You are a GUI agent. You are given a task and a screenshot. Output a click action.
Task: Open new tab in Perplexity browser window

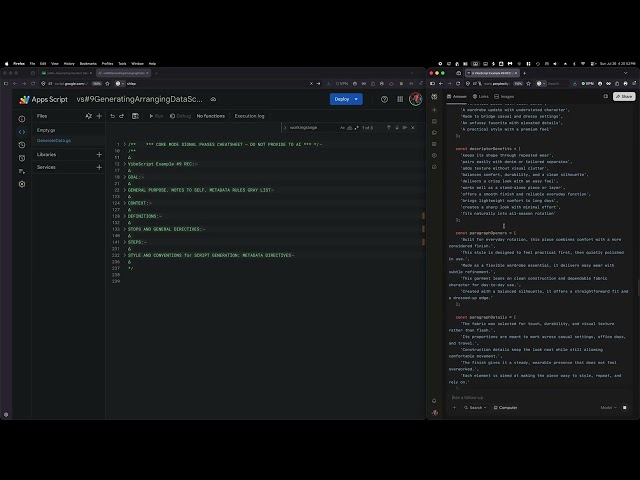(524, 73)
